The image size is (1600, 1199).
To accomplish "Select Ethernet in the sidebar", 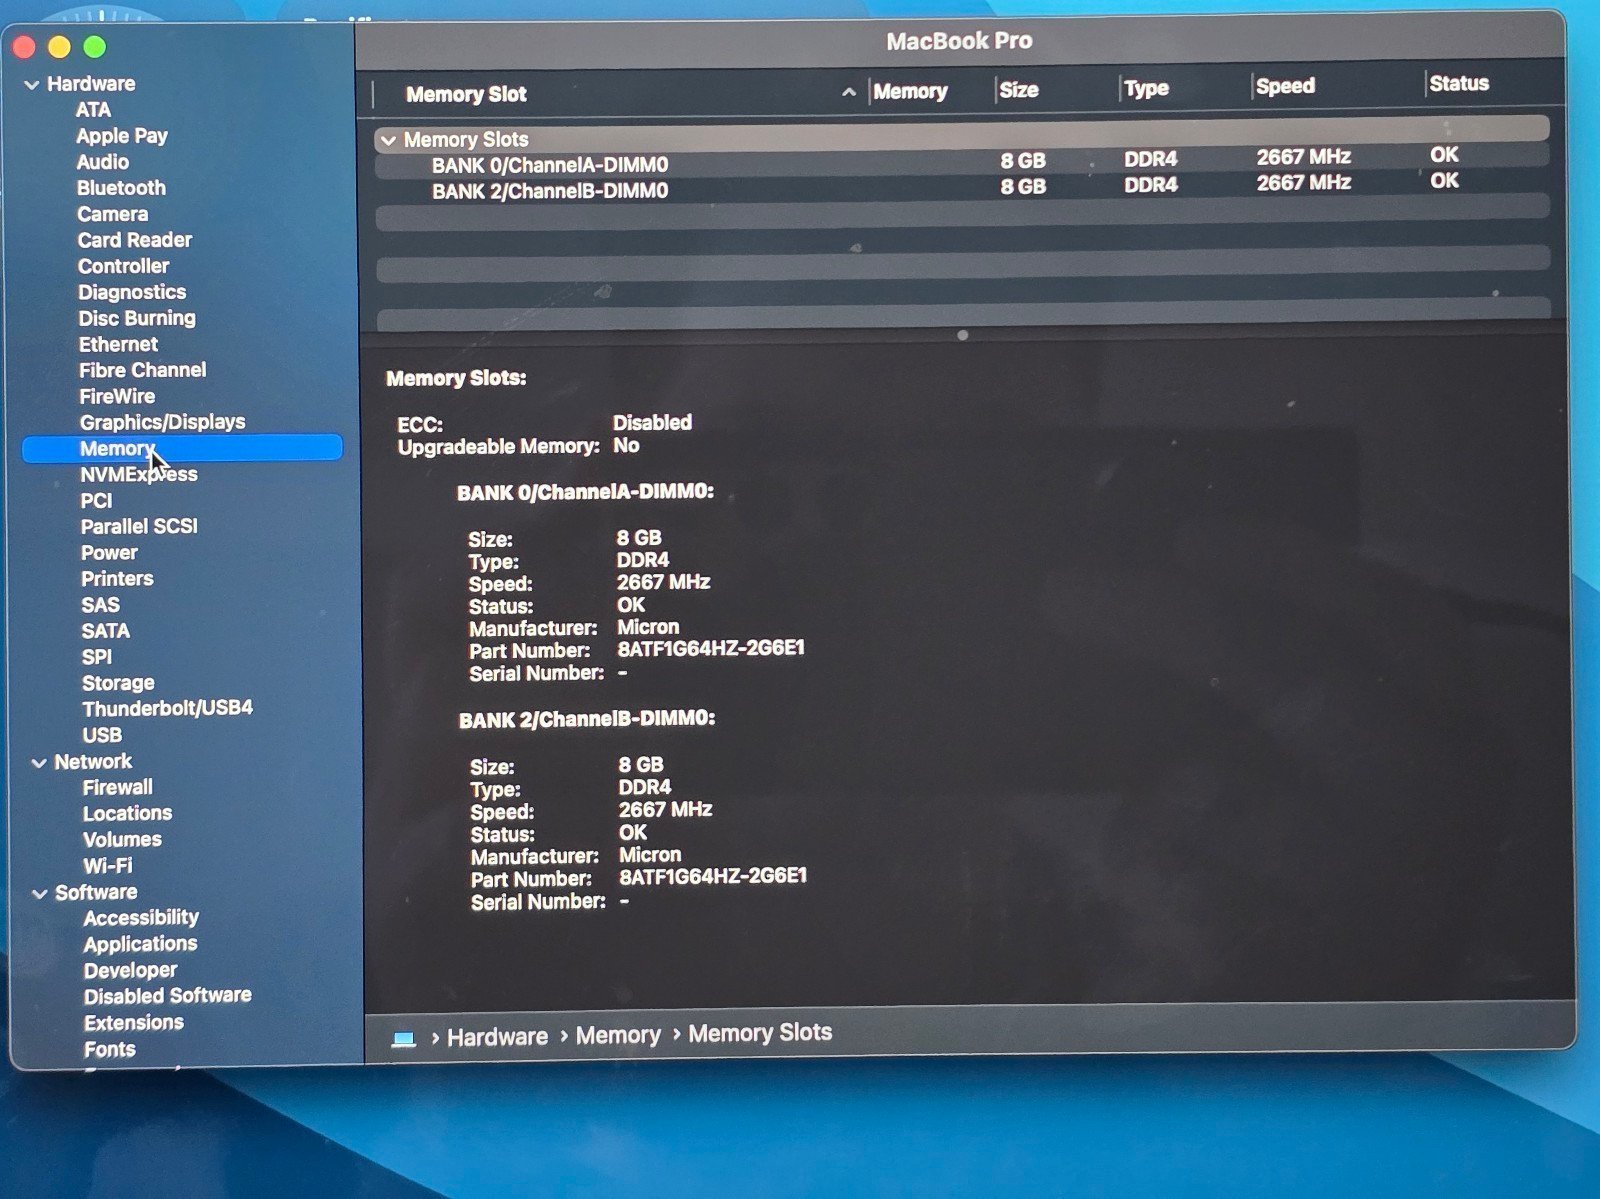I will click(118, 344).
